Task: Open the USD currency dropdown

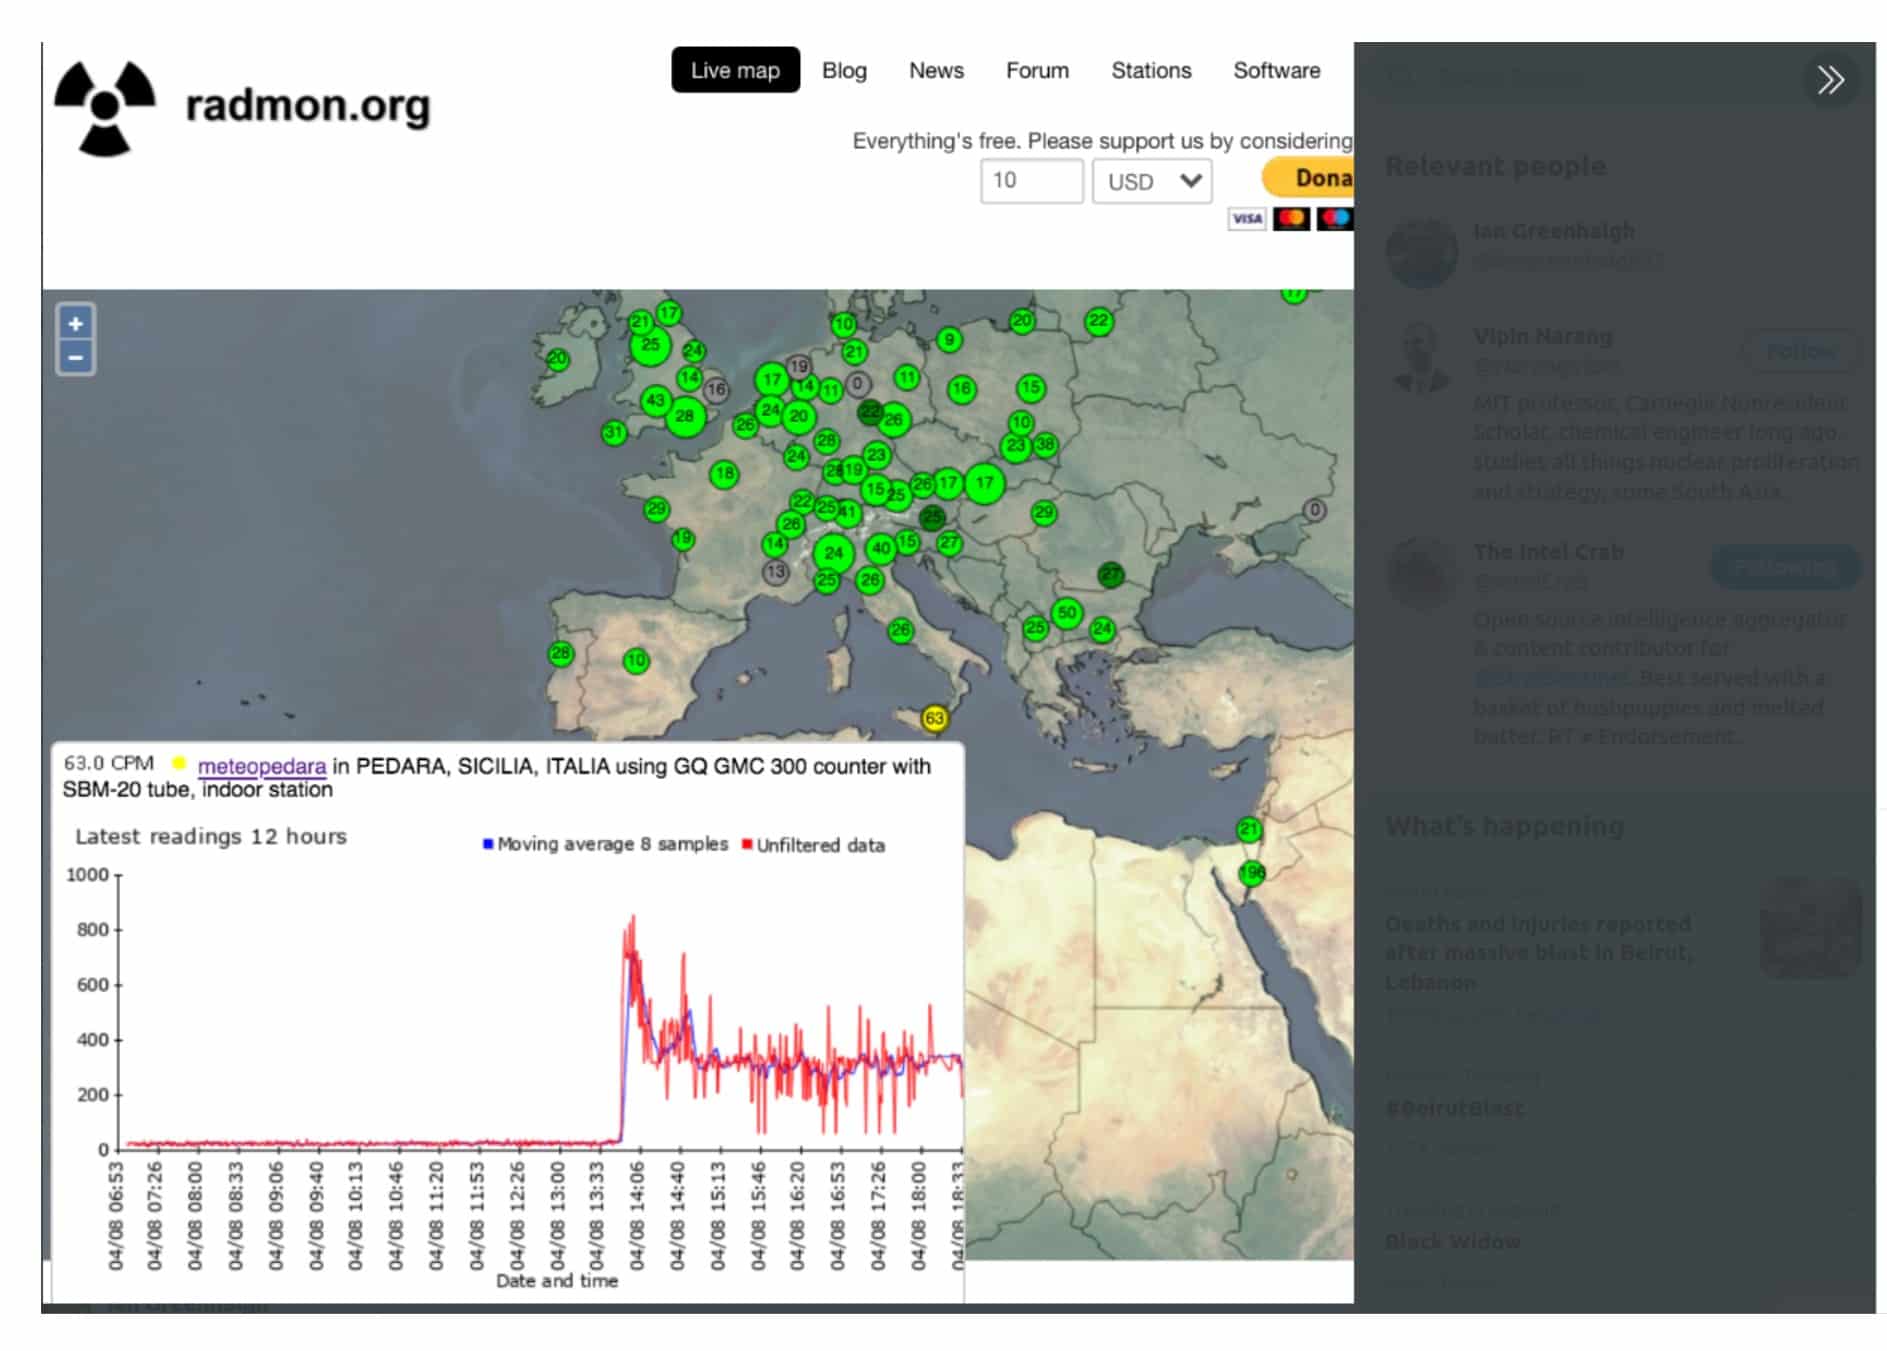Action: [1152, 181]
